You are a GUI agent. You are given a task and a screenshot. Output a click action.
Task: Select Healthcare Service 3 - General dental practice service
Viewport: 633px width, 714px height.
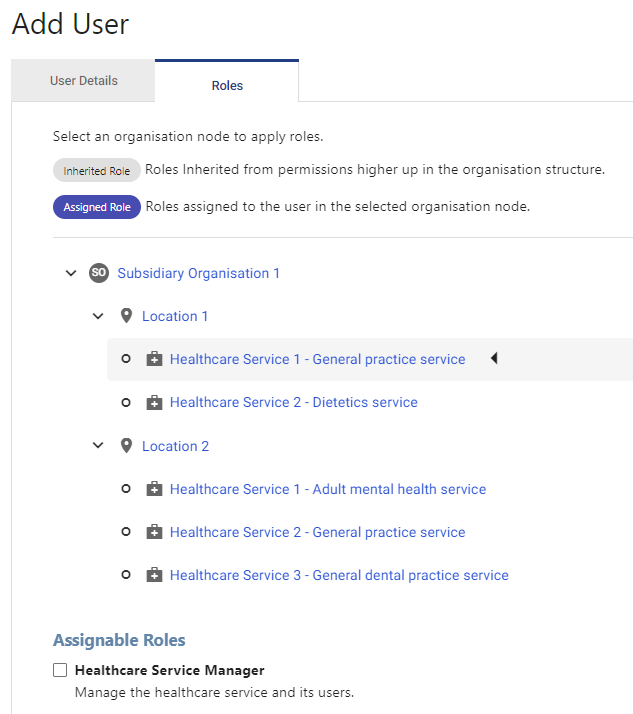click(x=339, y=575)
